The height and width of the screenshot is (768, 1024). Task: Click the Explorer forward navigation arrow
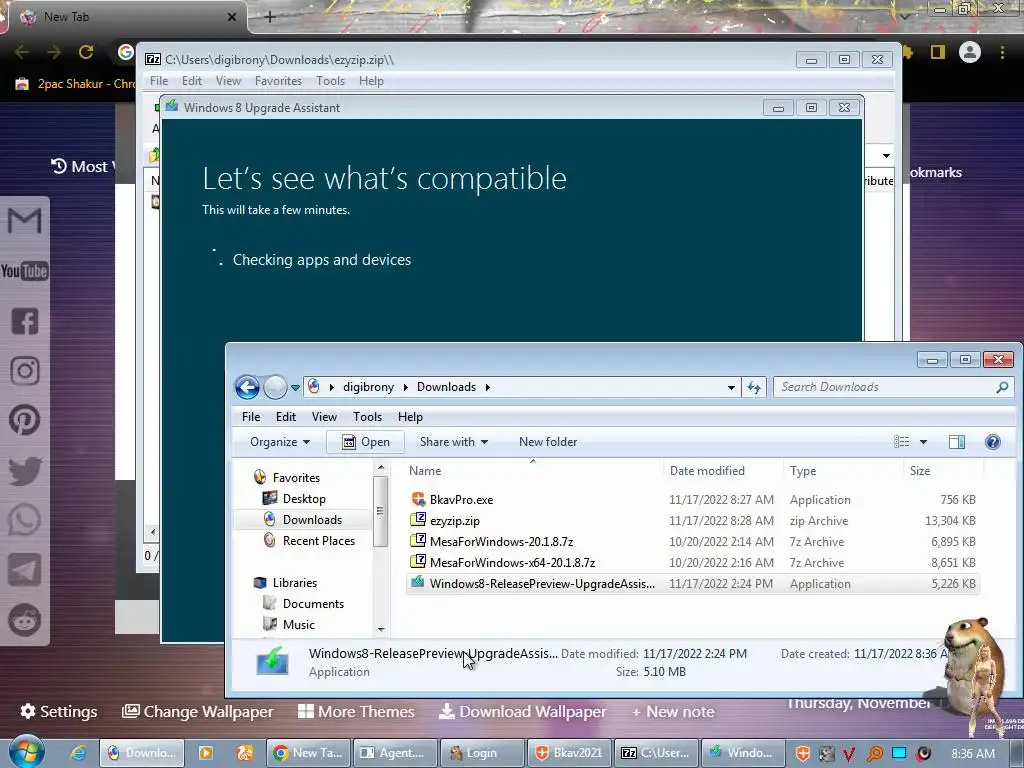275,387
